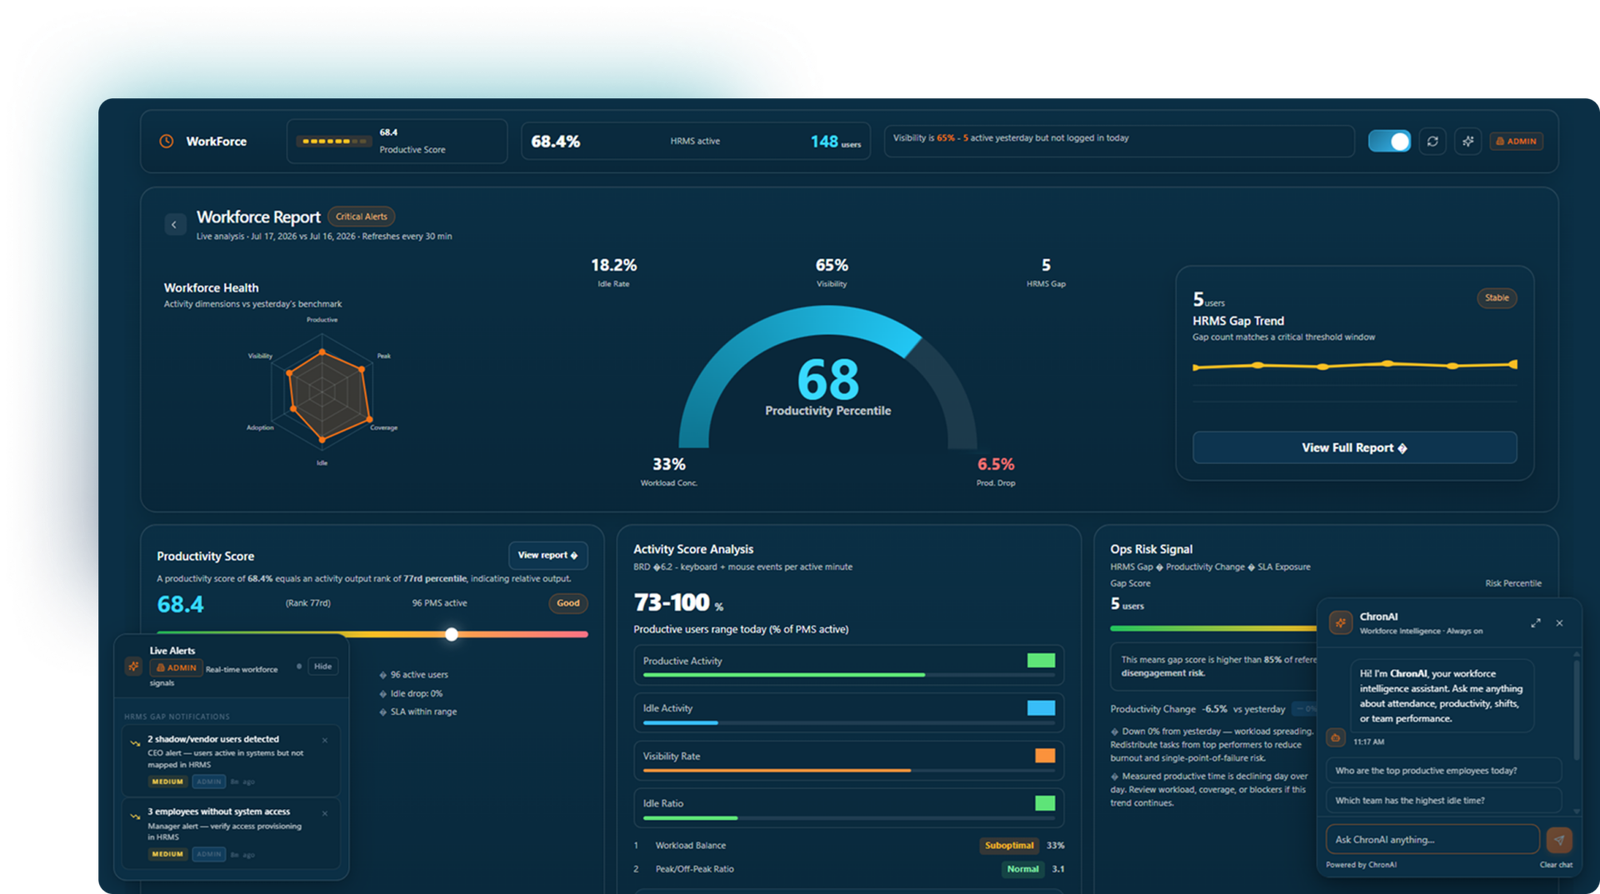1600x894 pixels.
Task: Click the Normal tag for Peak/Off-Peak Ratio
Action: click(1022, 869)
